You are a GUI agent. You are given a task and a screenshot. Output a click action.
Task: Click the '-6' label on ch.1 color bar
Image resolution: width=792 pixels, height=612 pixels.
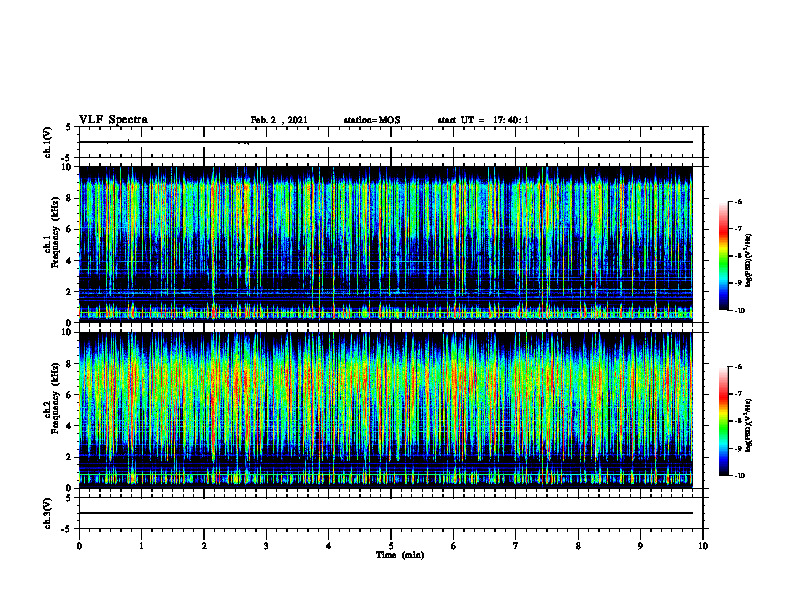tap(738, 202)
